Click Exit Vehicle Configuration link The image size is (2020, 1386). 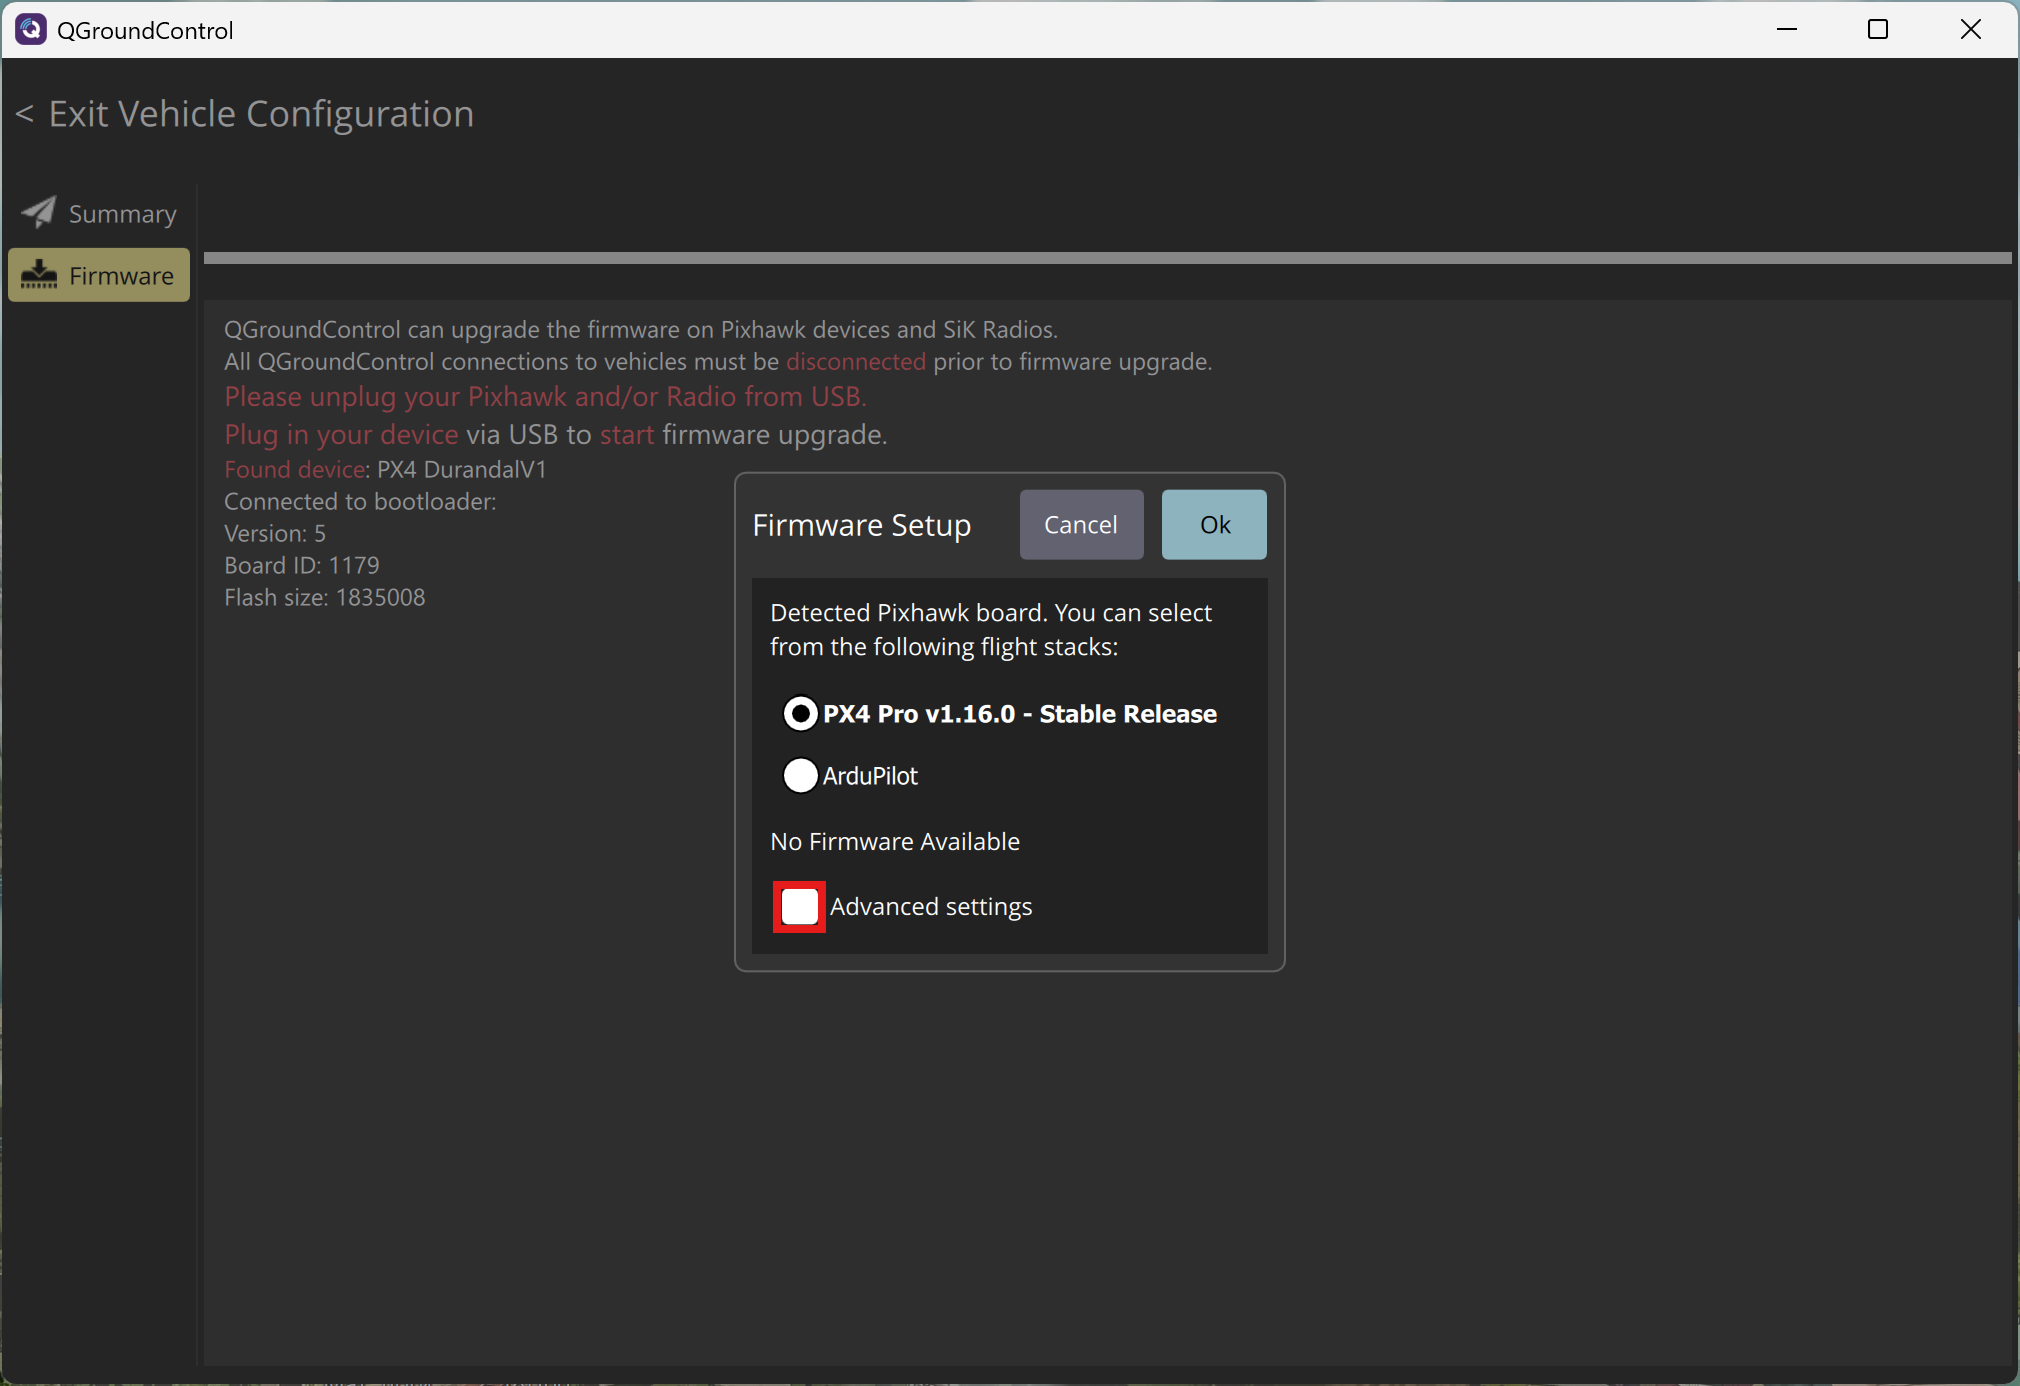(261, 114)
